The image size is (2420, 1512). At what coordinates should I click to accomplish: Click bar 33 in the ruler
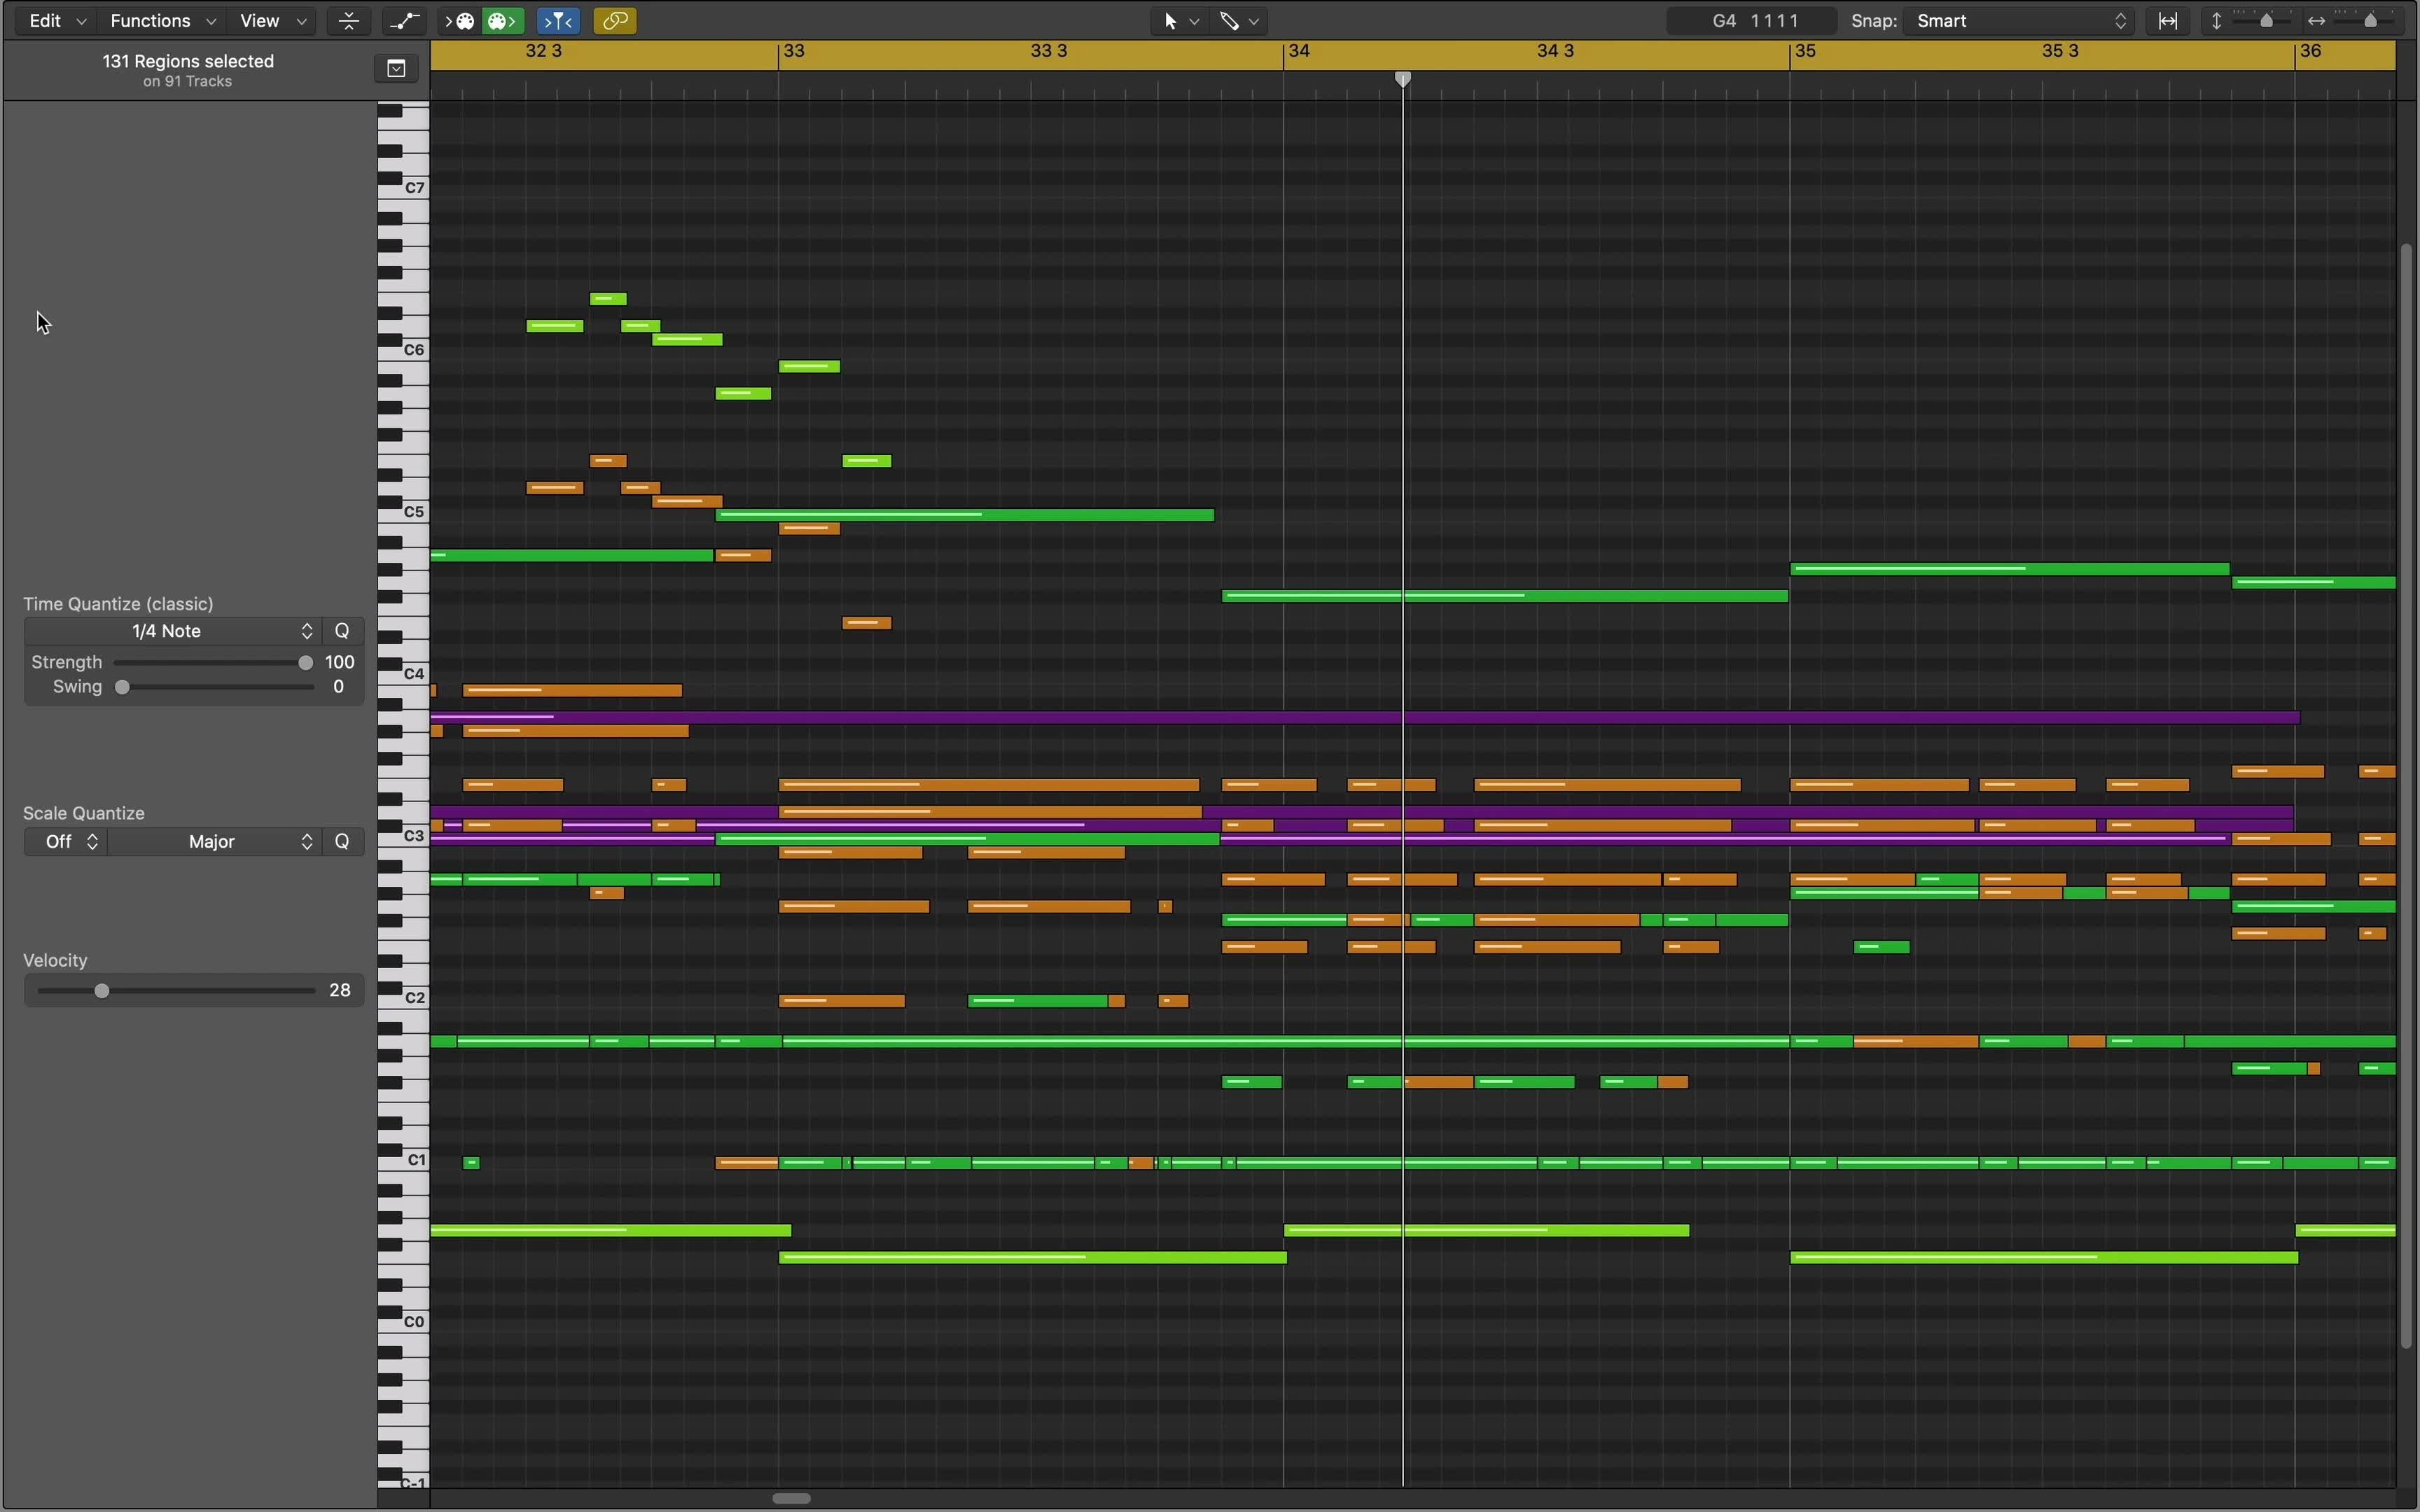795,52
